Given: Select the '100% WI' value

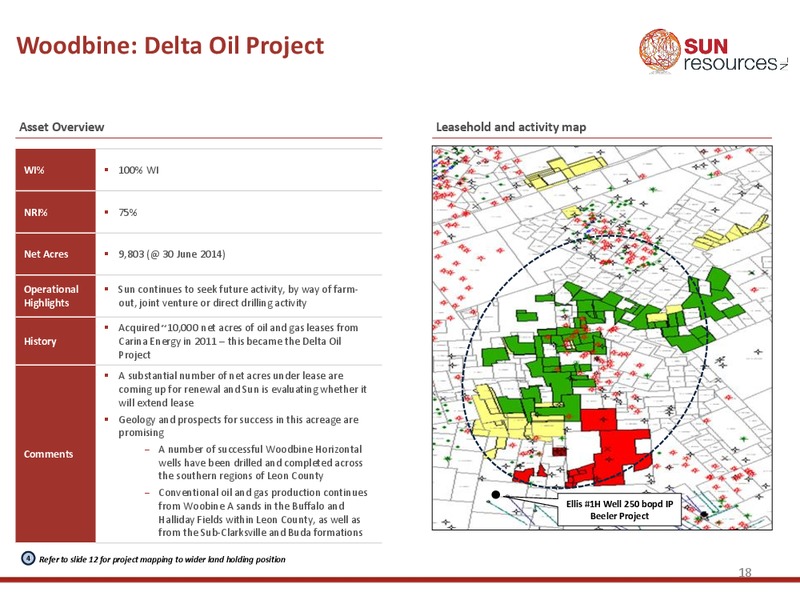Looking at the screenshot, I should pyautogui.click(x=138, y=170).
